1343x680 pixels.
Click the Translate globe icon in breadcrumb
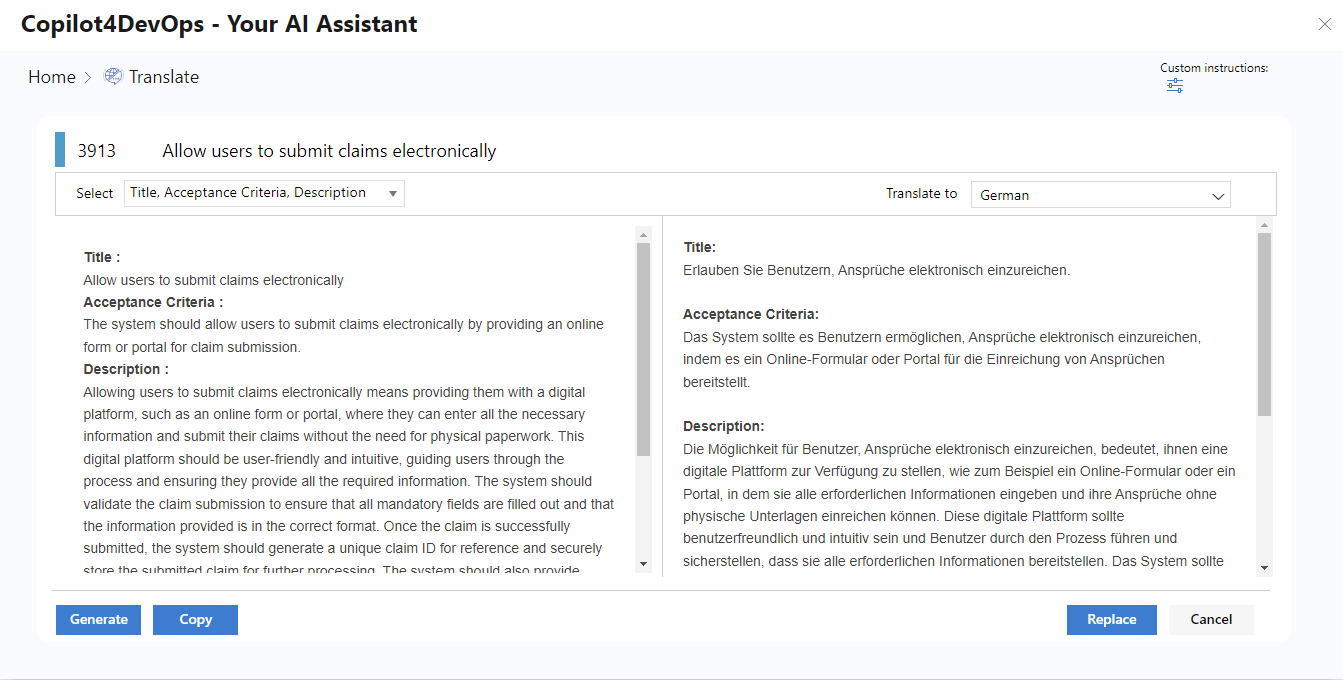113,76
